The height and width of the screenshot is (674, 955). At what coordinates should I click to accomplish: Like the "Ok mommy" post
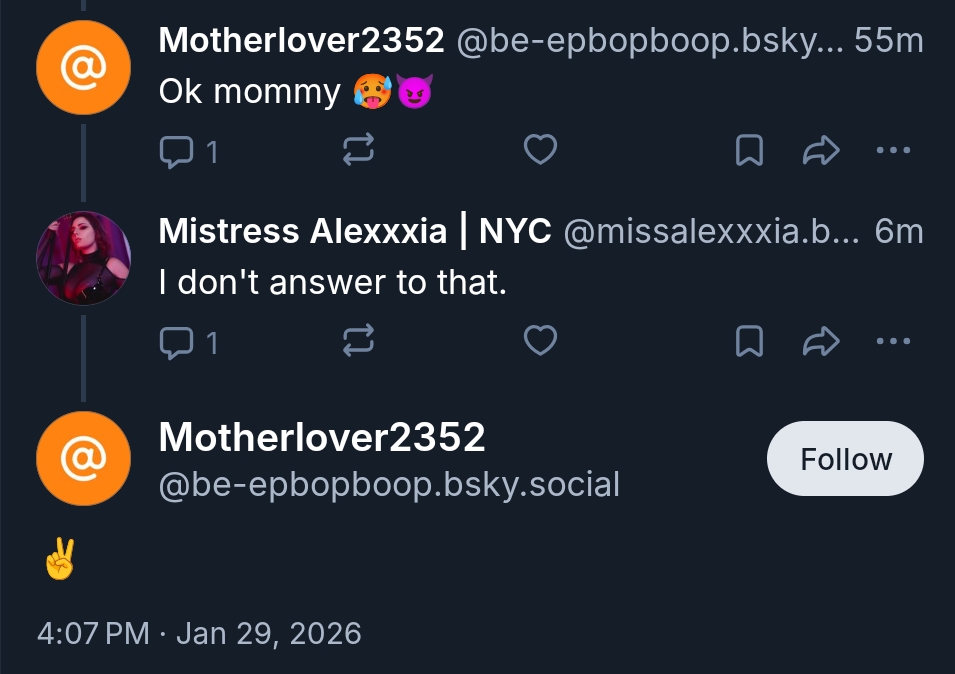(540, 151)
